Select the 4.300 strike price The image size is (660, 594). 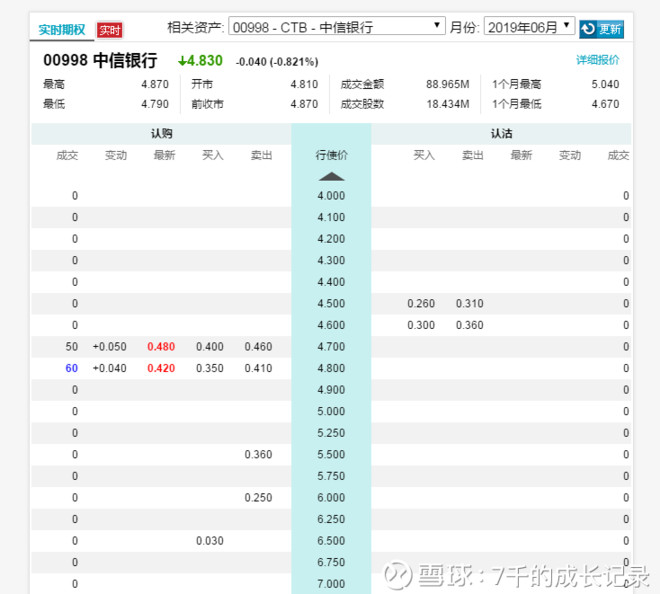pos(331,260)
